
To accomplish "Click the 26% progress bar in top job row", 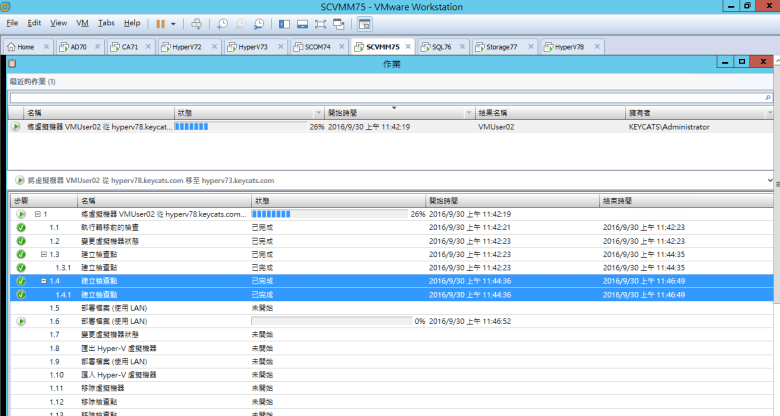I will [x=244, y=127].
